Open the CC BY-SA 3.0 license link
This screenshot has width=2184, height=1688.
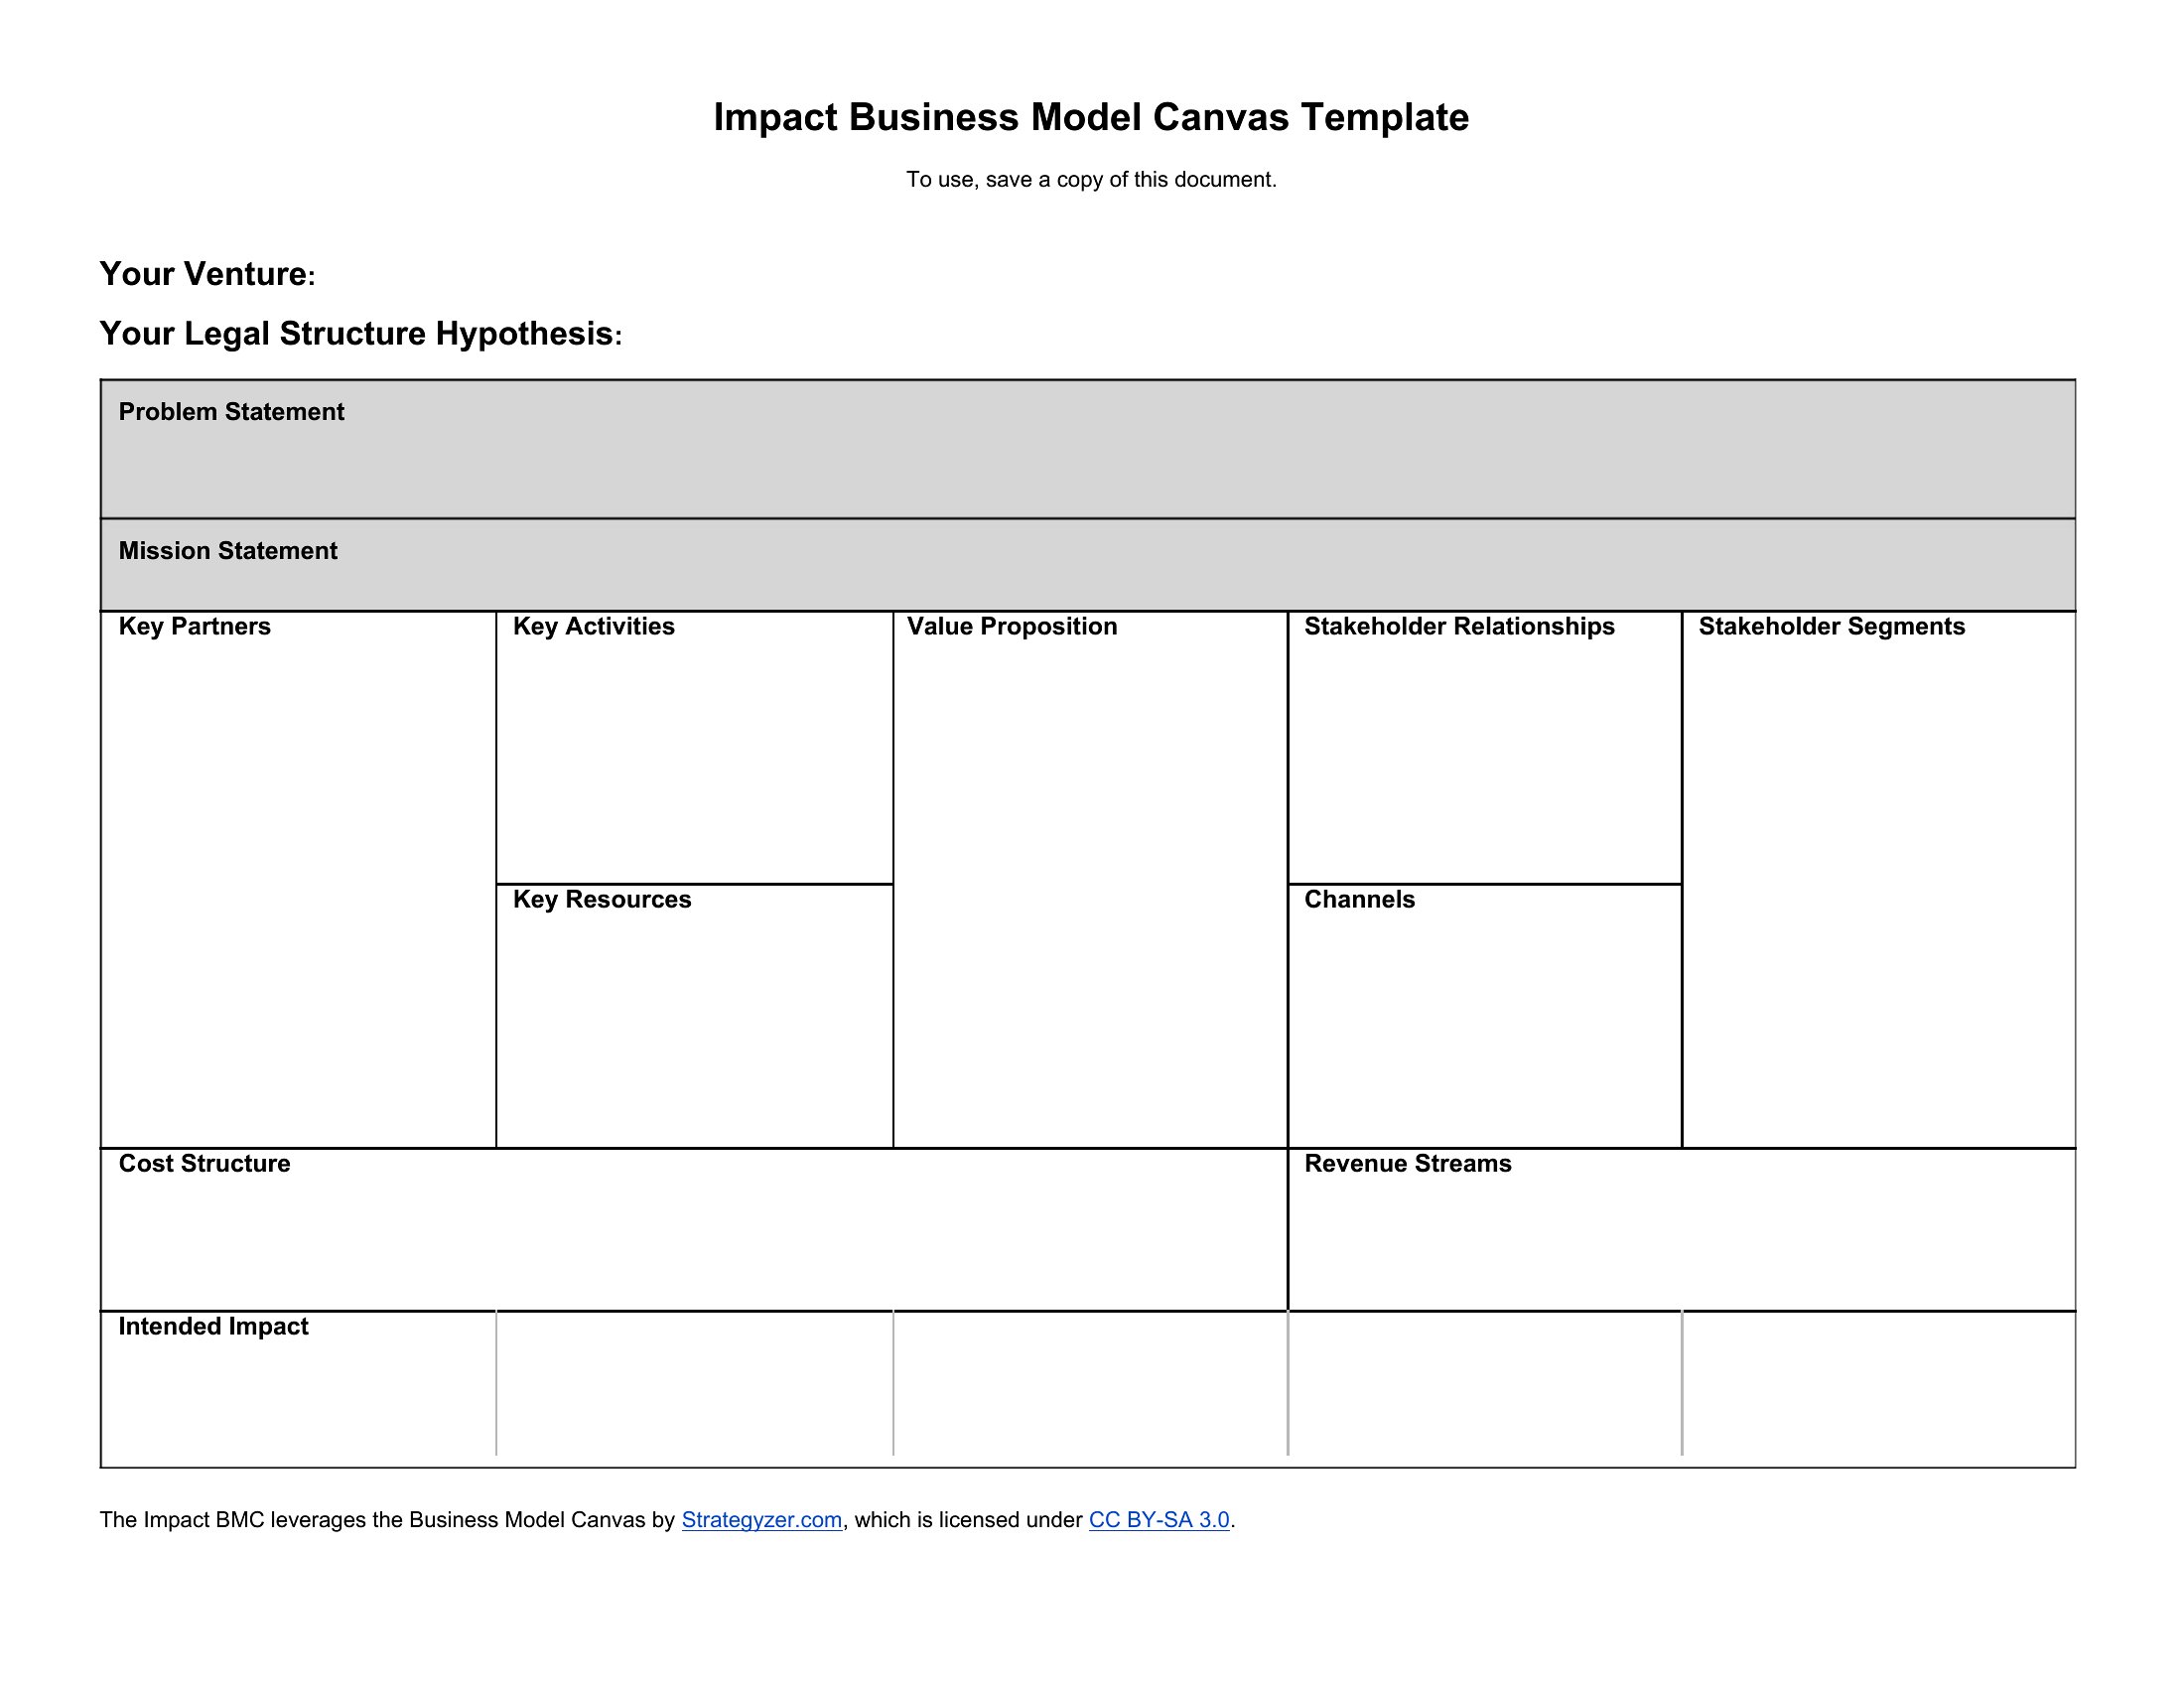(1159, 1520)
